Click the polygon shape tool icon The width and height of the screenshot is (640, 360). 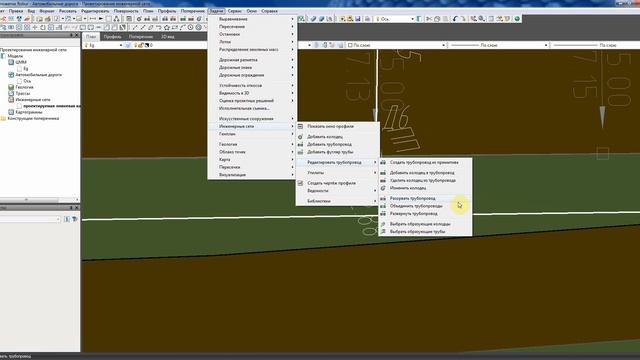[x=167, y=27]
